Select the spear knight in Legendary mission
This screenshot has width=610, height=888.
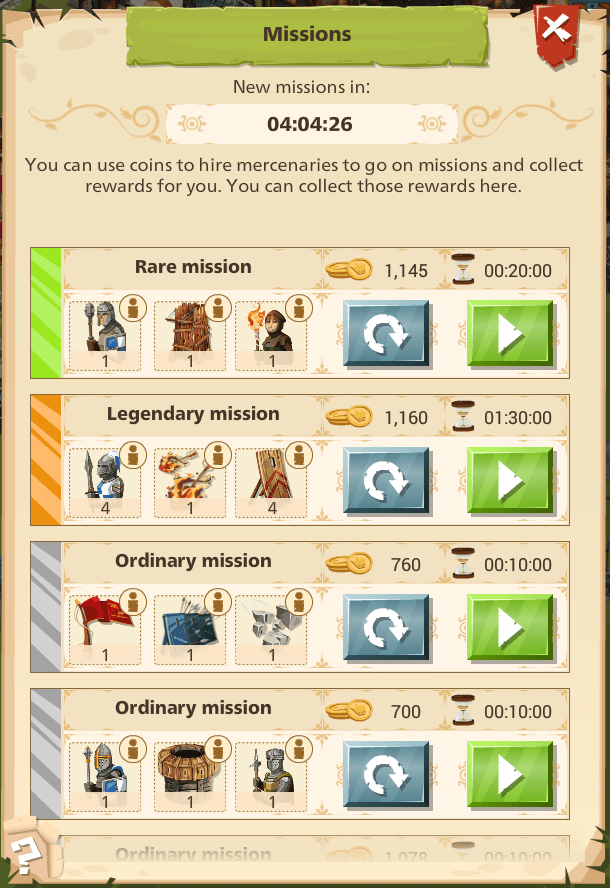coord(105,482)
